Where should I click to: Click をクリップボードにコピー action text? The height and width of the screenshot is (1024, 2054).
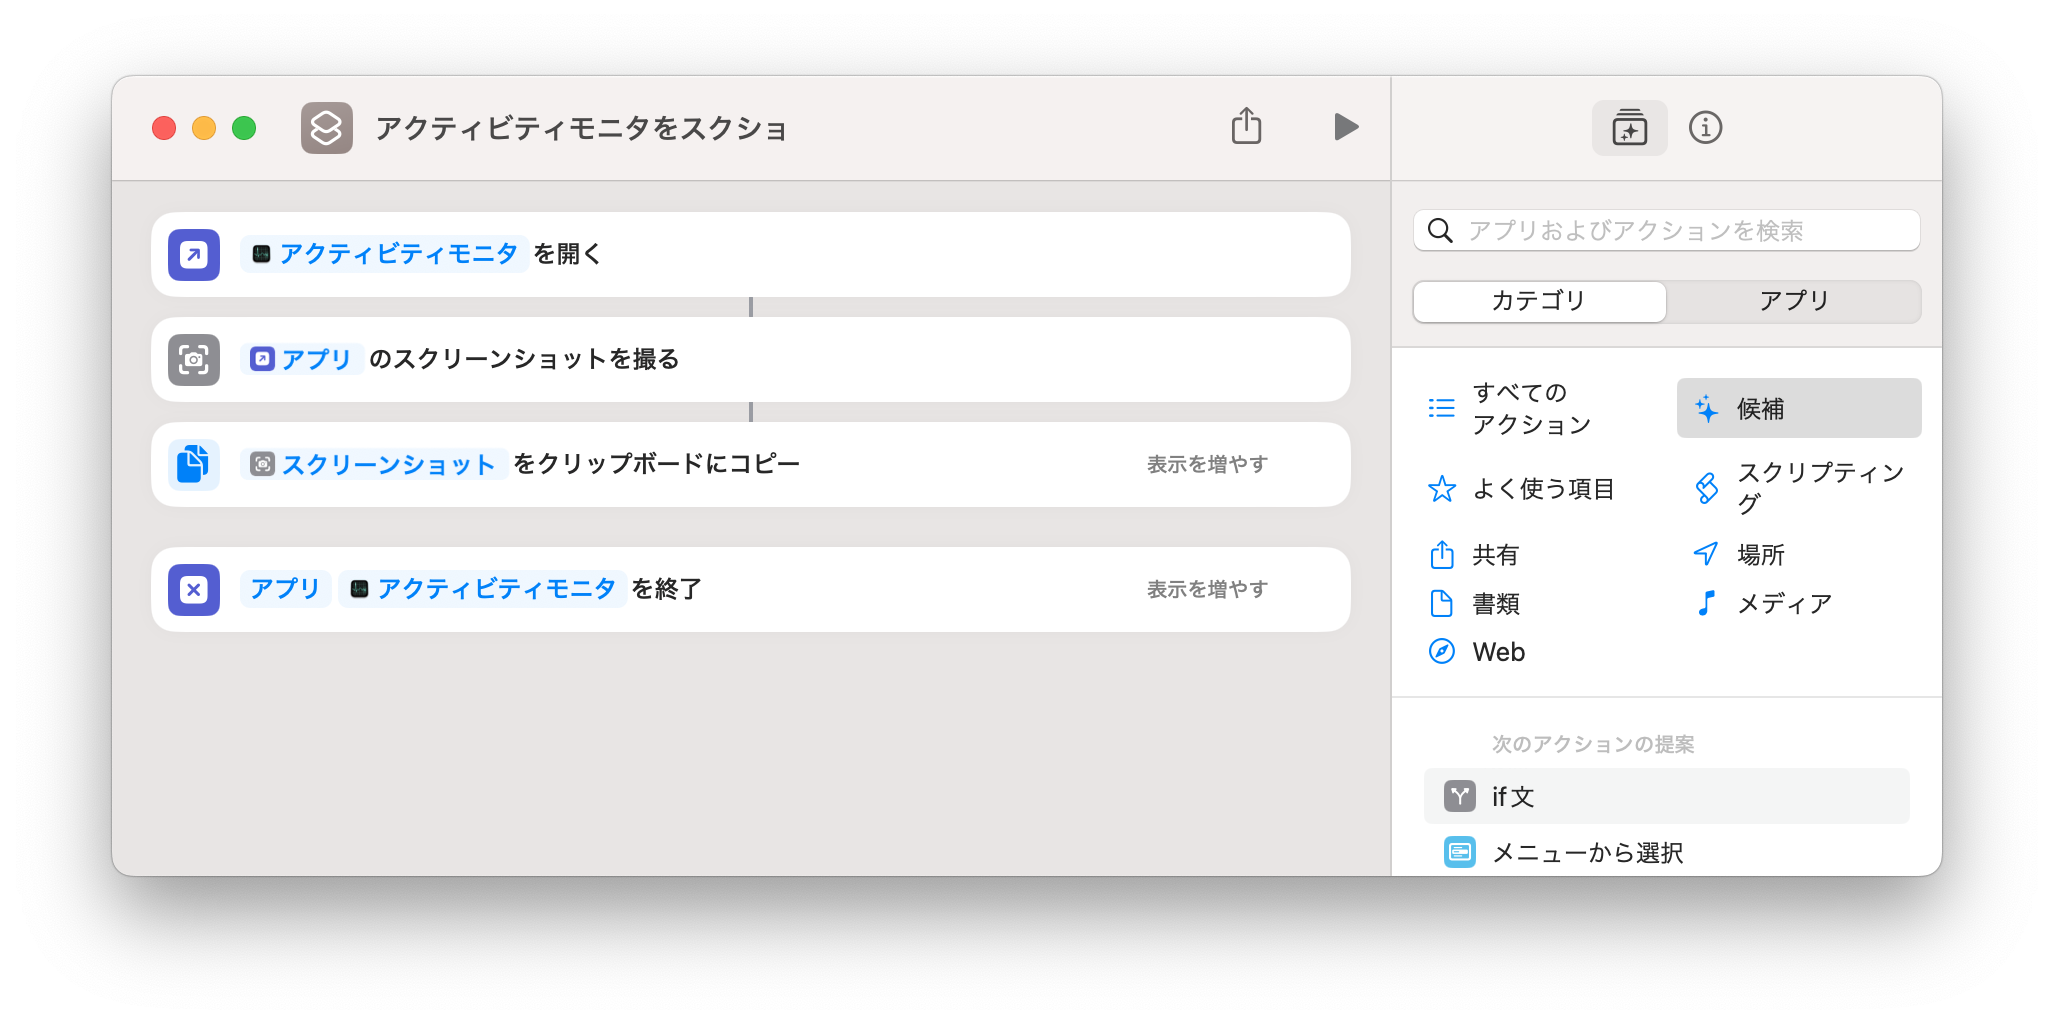point(656,464)
